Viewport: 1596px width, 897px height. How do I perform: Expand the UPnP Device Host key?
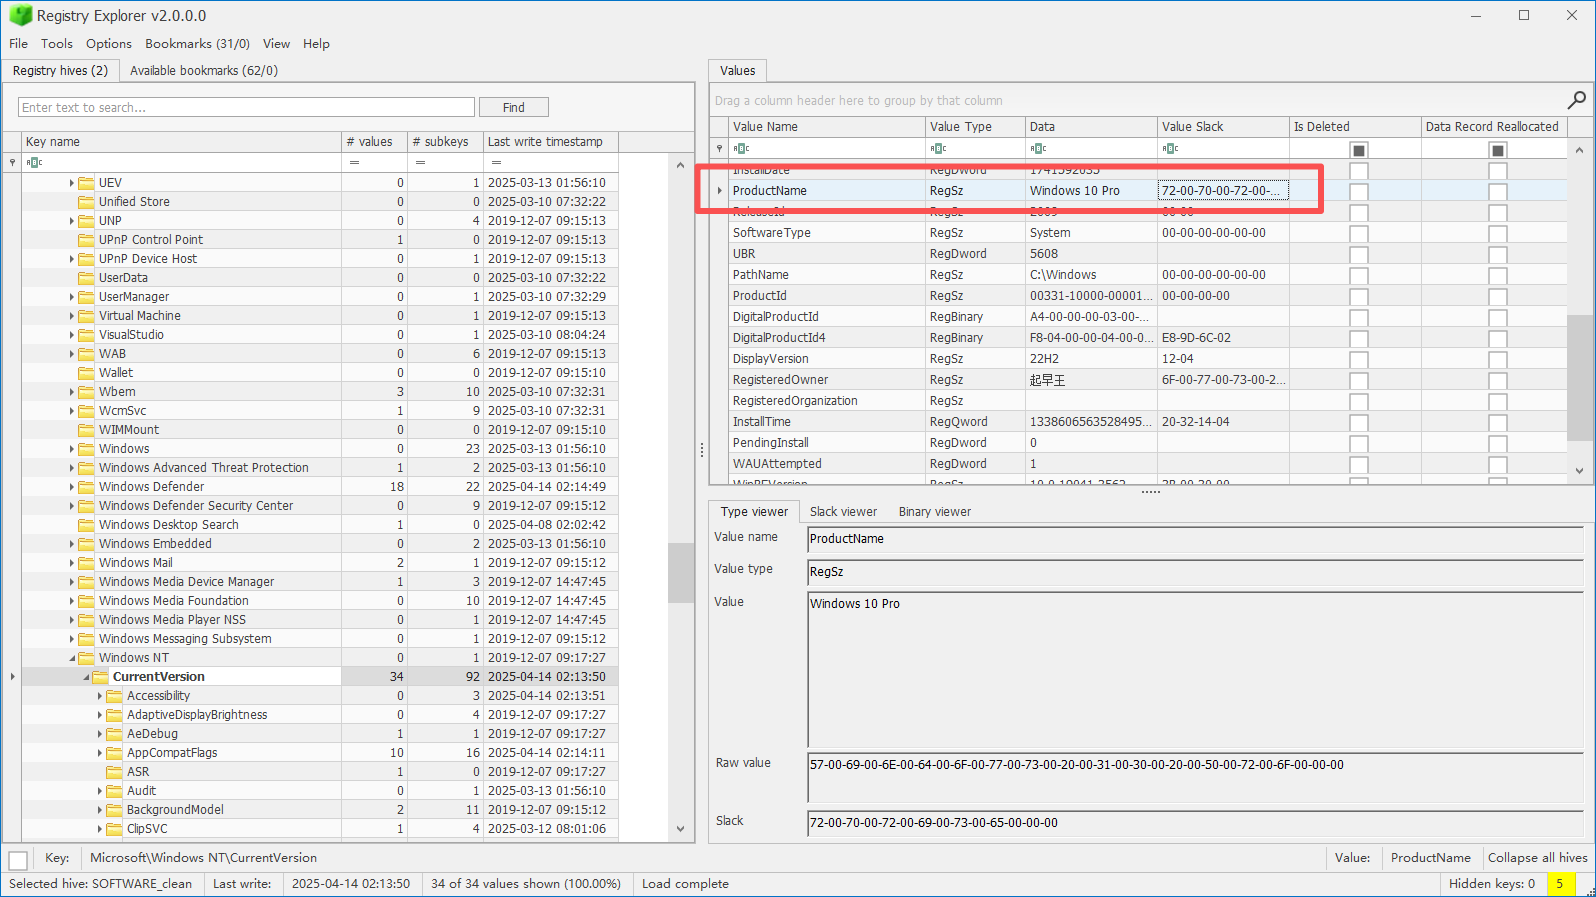[x=72, y=259]
